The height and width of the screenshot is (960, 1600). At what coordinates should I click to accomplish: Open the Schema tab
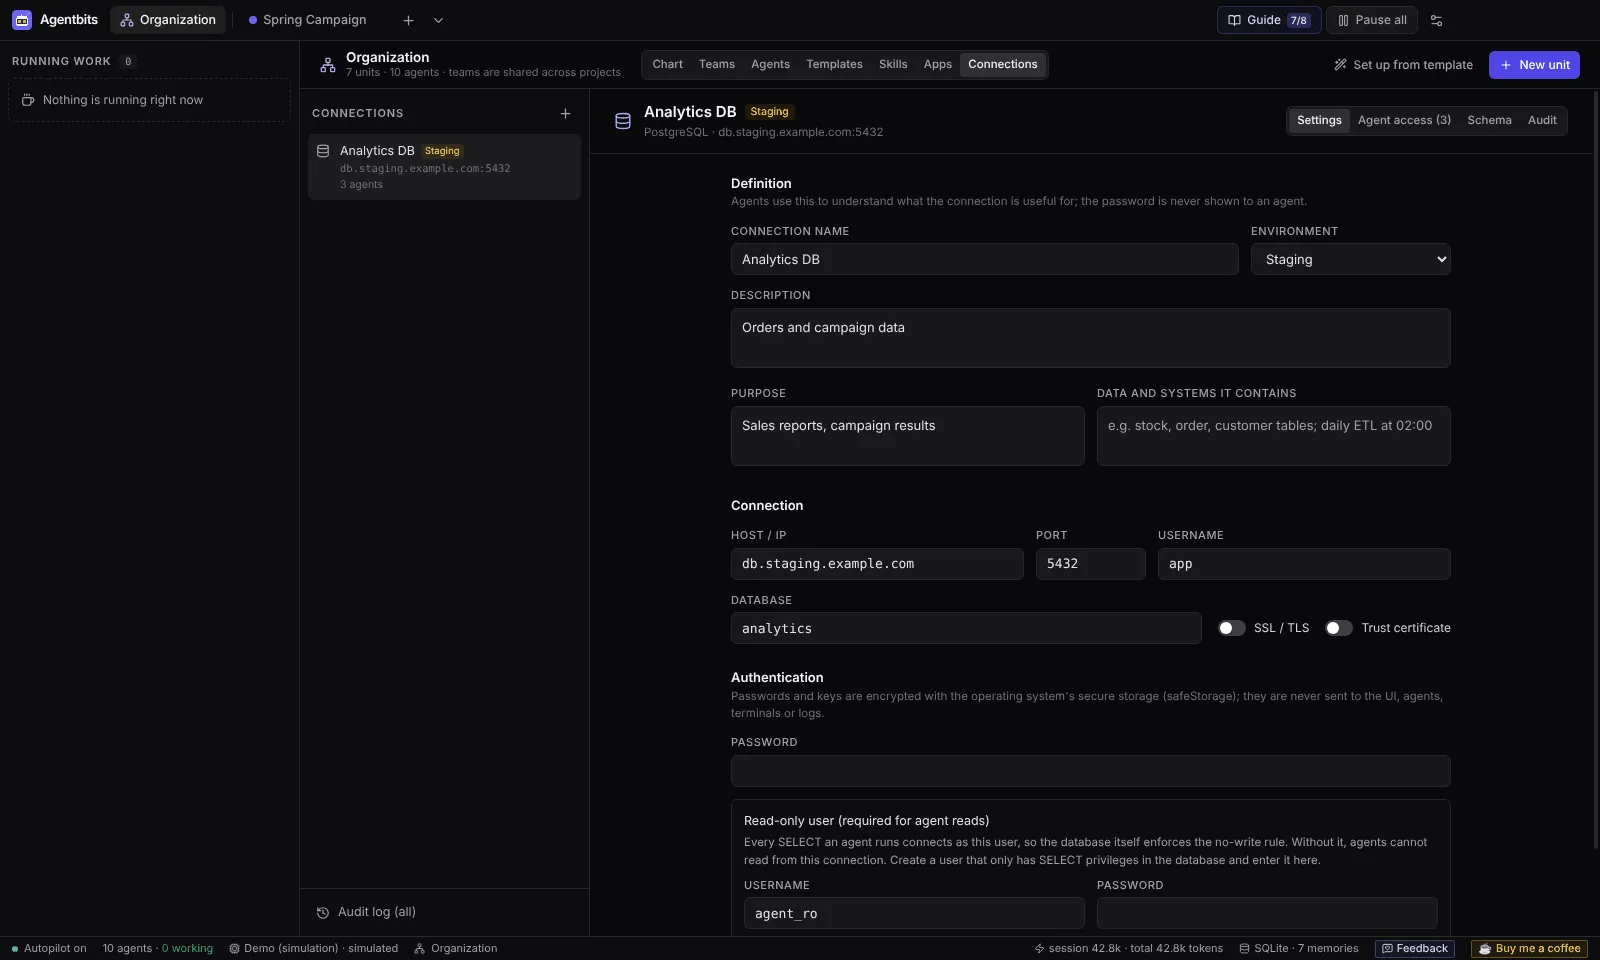[x=1489, y=120]
